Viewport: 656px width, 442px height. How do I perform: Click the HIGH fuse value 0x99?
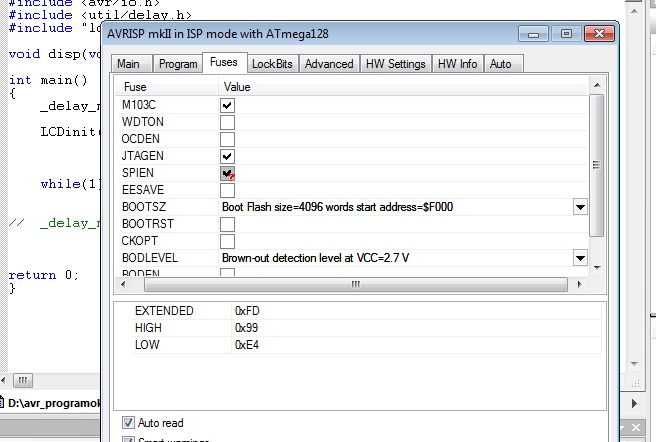(x=247, y=328)
